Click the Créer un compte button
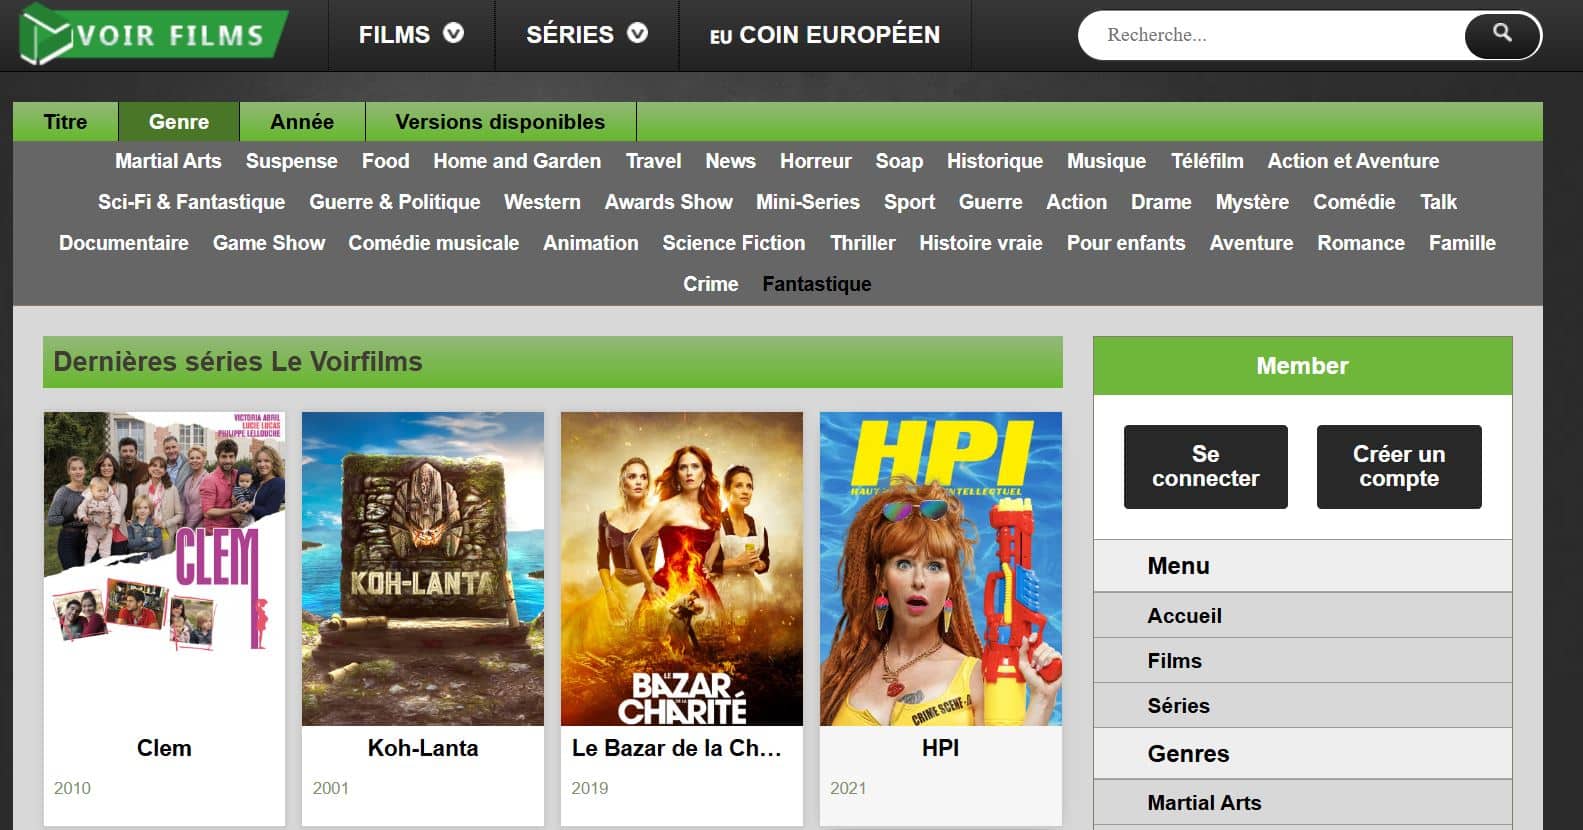The width and height of the screenshot is (1583, 830). coord(1398,467)
